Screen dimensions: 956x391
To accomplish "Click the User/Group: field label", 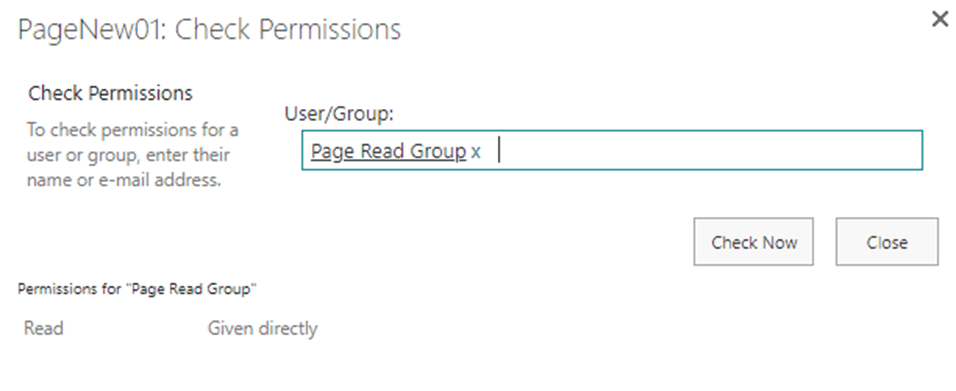I will (x=340, y=113).
